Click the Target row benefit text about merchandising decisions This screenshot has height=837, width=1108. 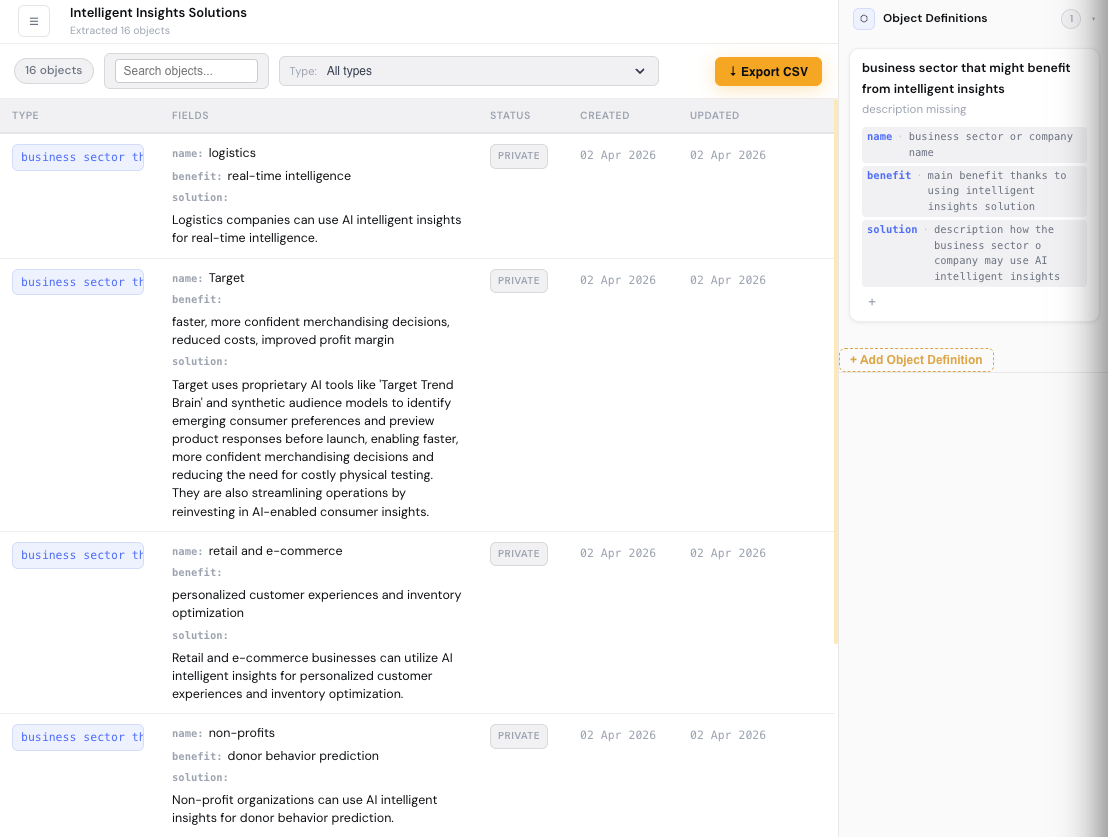click(311, 331)
